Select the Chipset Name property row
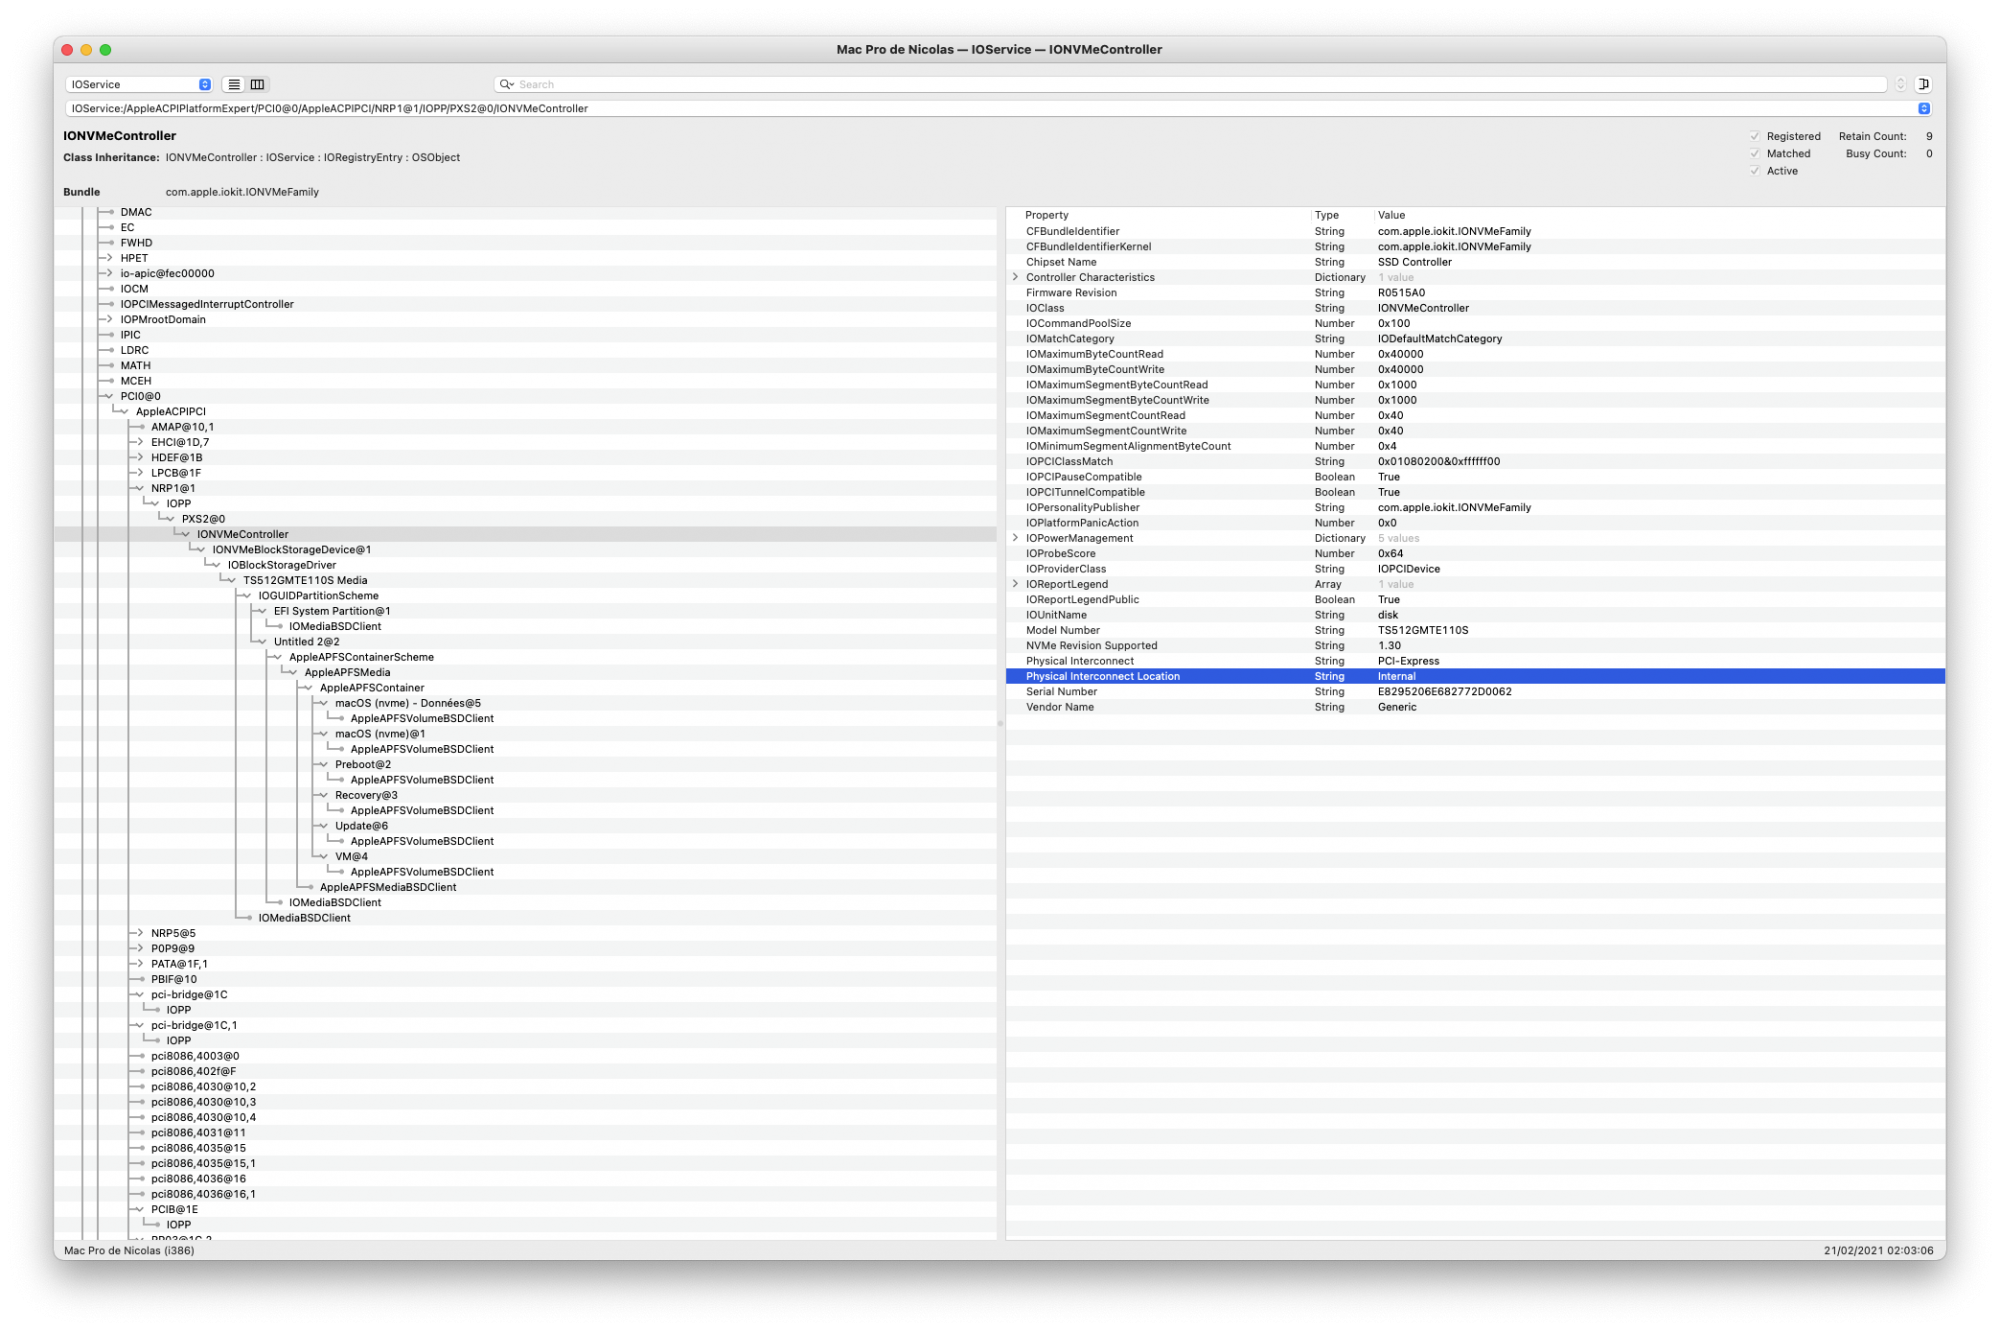 point(1475,262)
